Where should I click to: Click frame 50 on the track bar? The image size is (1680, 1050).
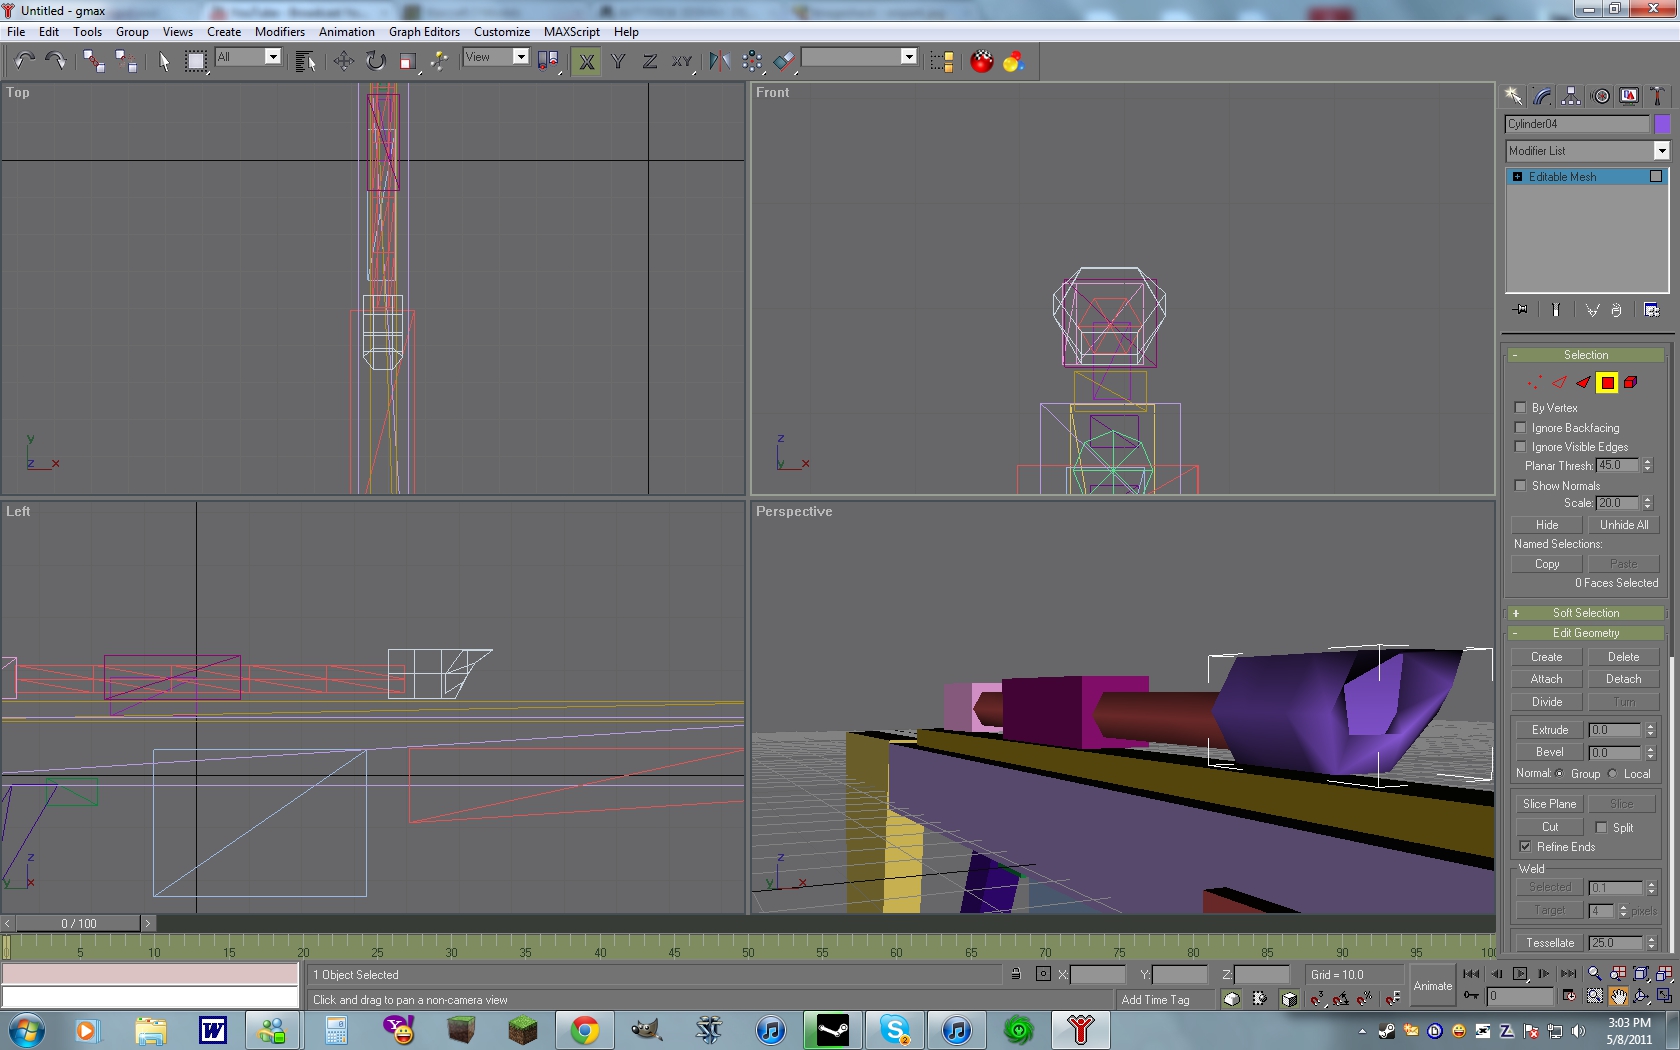pos(748,946)
